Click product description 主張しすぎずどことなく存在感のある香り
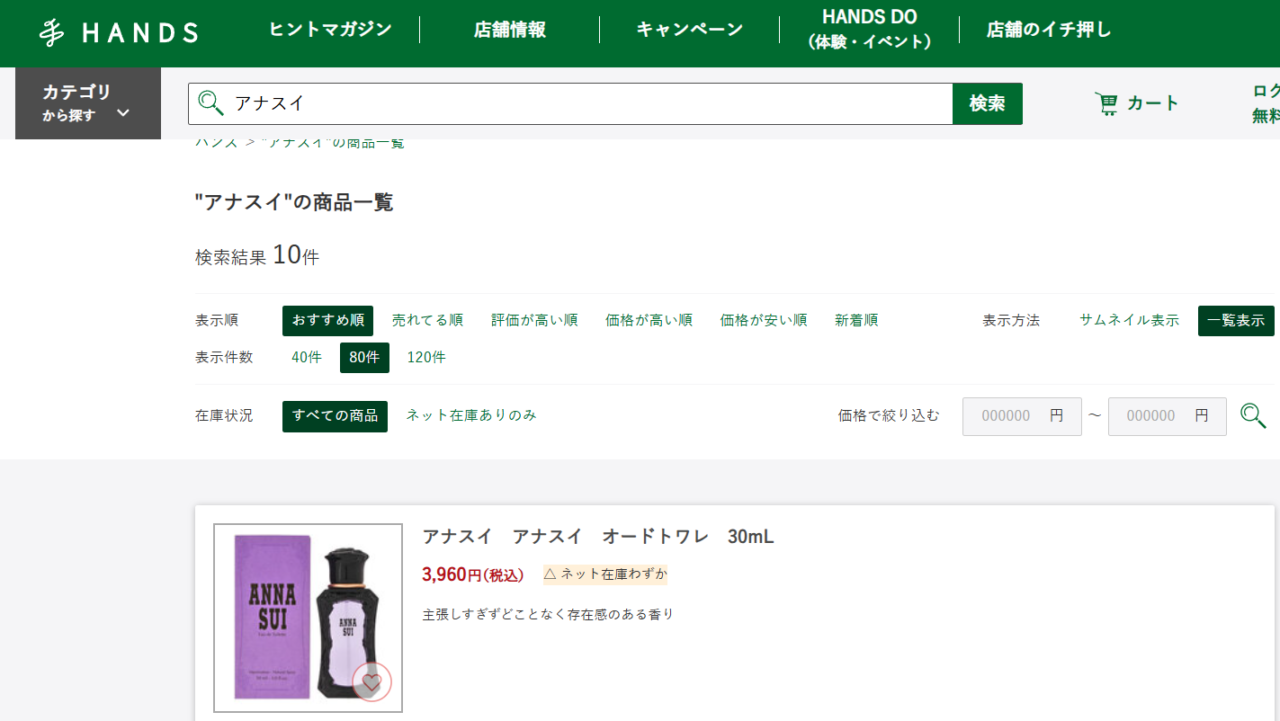This screenshot has width=1280, height=721. (548, 614)
